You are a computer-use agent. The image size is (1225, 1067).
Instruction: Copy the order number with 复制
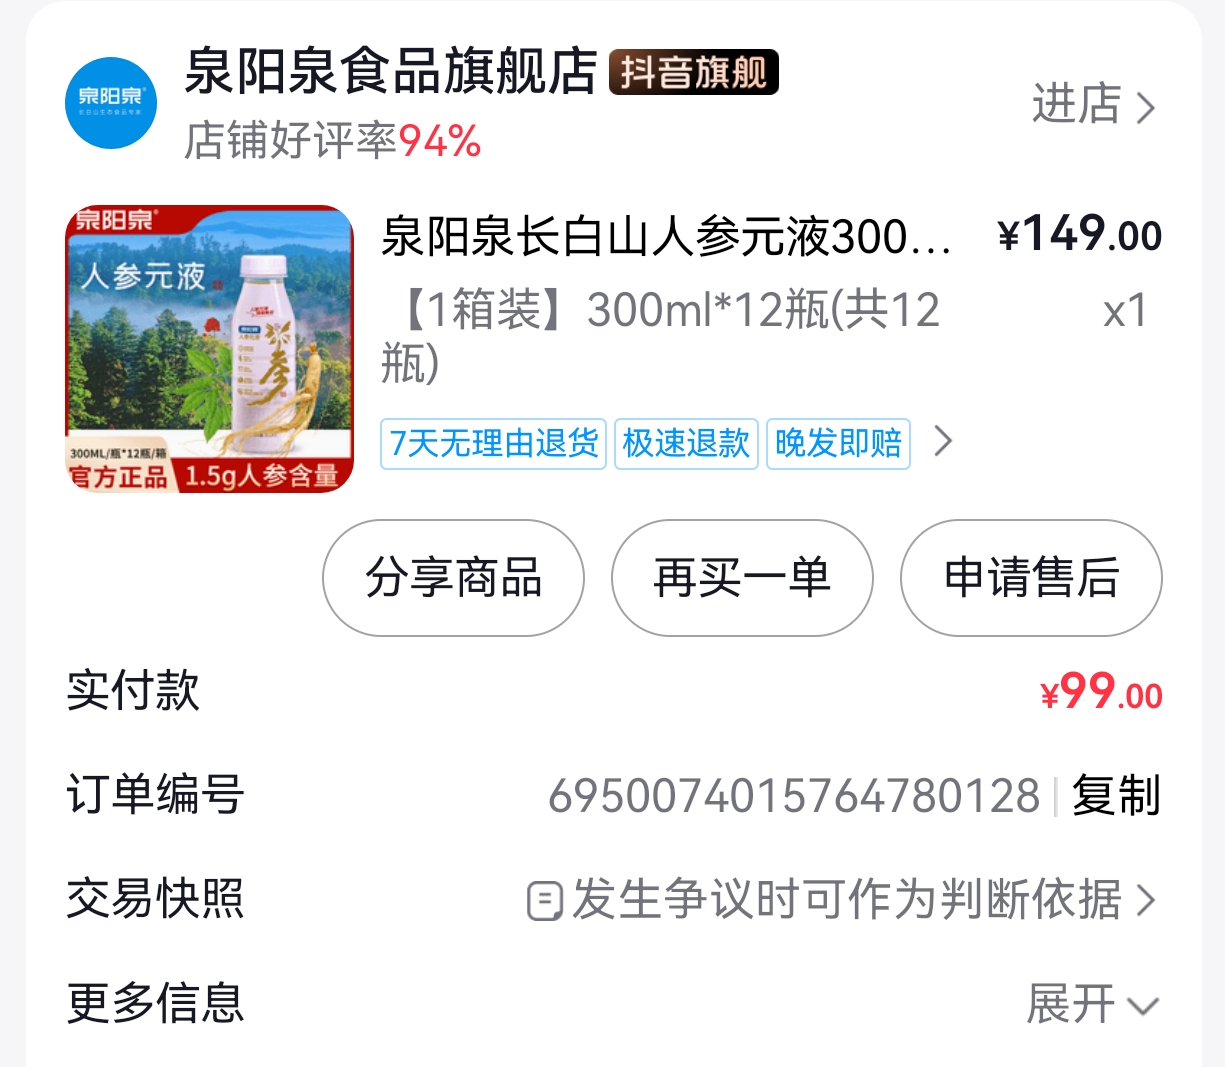pyautogui.click(x=1116, y=796)
